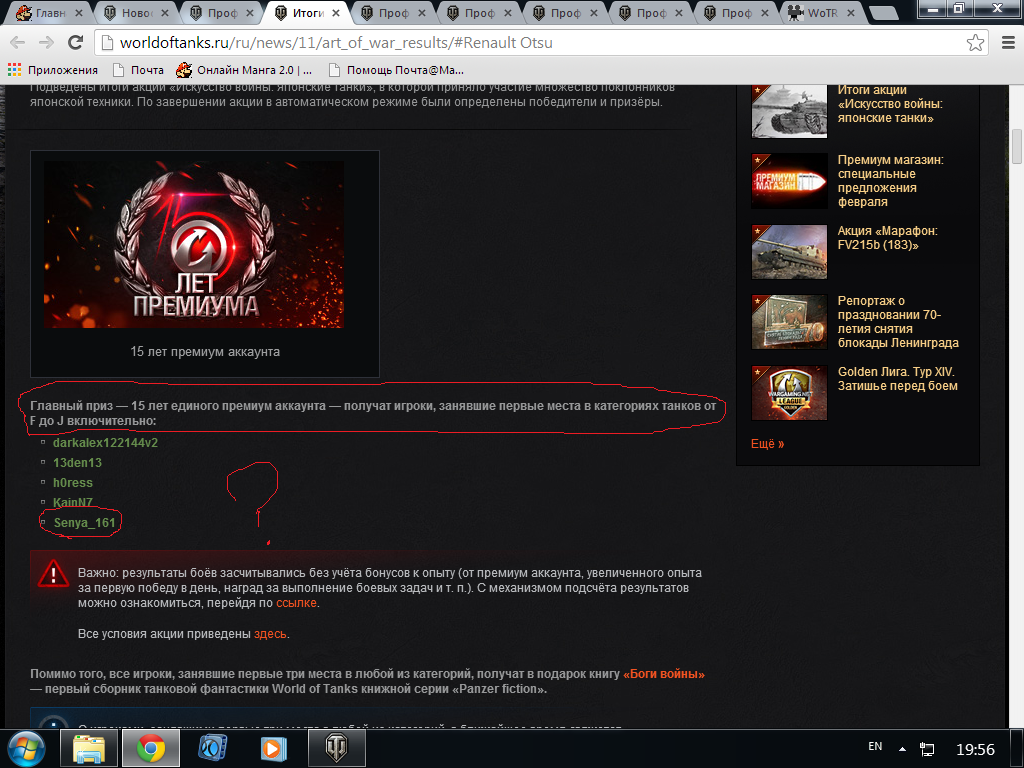Open Google Chrome taskbar icon
Image resolution: width=1024 pixels, height=768 pixels.
coord(151,748)
